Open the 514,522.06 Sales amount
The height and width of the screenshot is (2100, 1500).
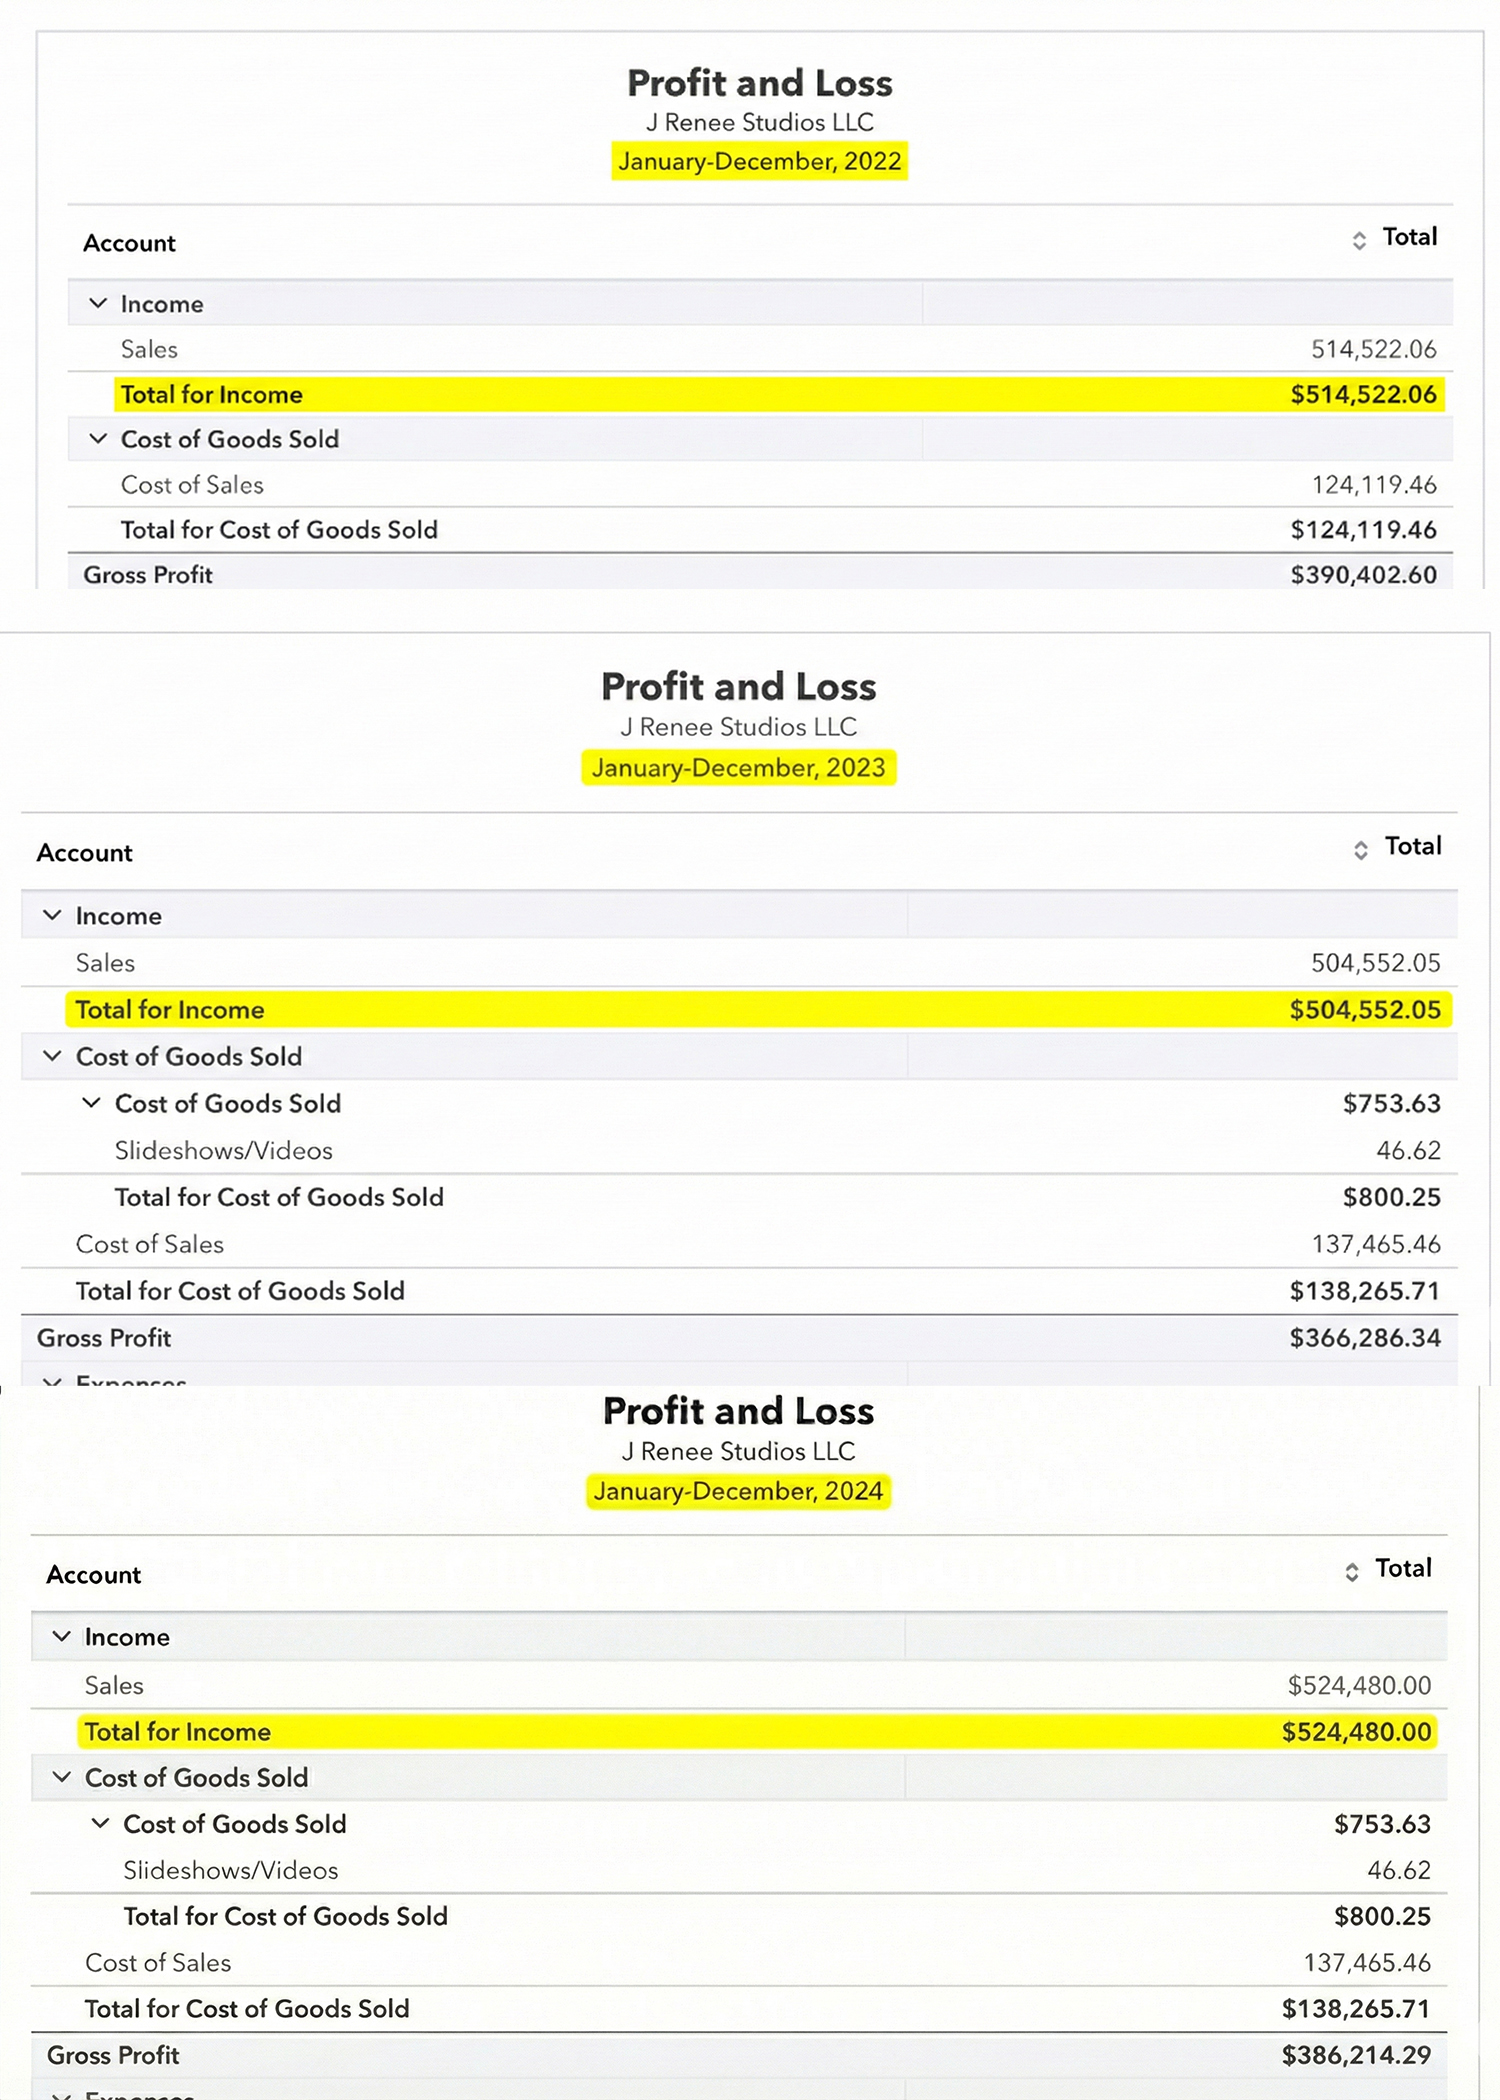tap(1373, 349)
